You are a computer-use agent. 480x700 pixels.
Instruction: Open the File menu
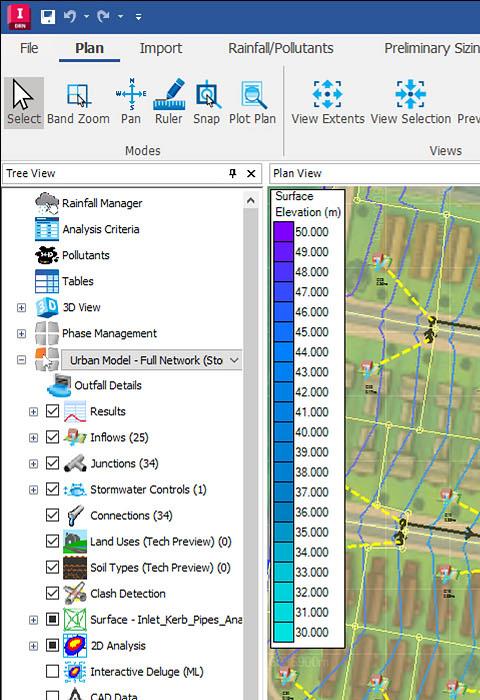[29, 48]
